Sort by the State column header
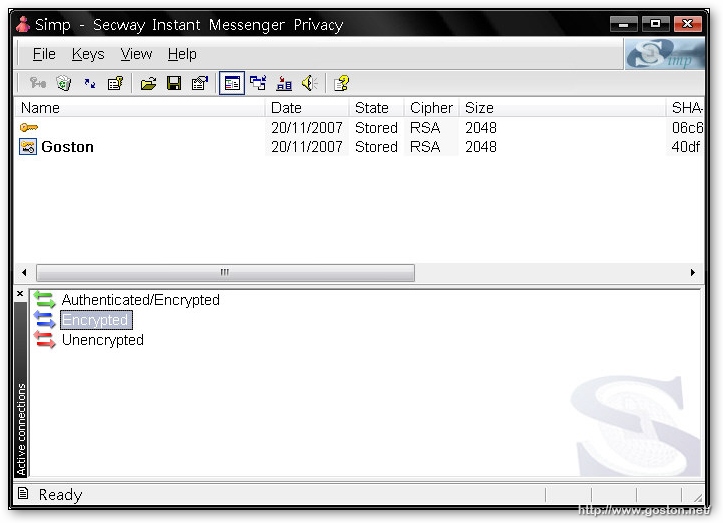Screen dimensions: 723x523 point(377,107)
